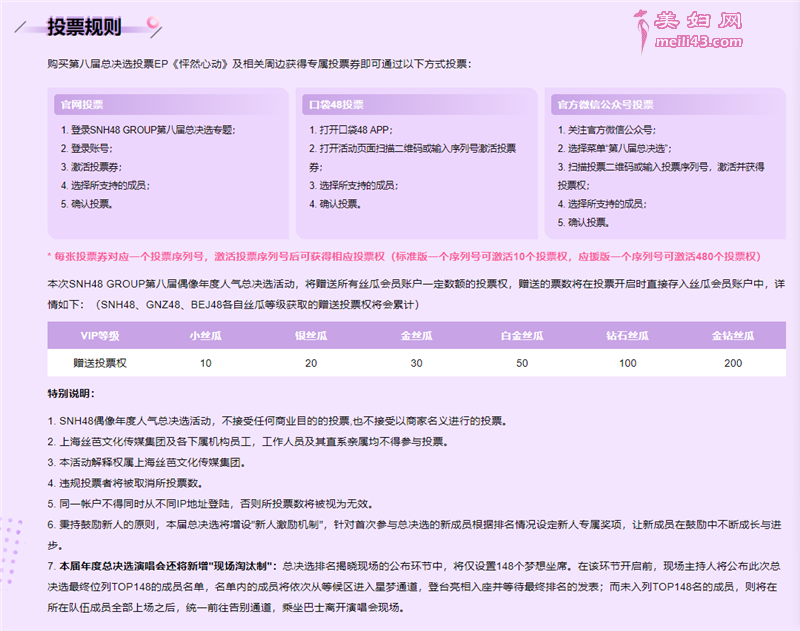Click rule 1 about "不接受任何商业目的的投票"
The height and width of the screenshot is (631, 800).
[x=277, y=421]
